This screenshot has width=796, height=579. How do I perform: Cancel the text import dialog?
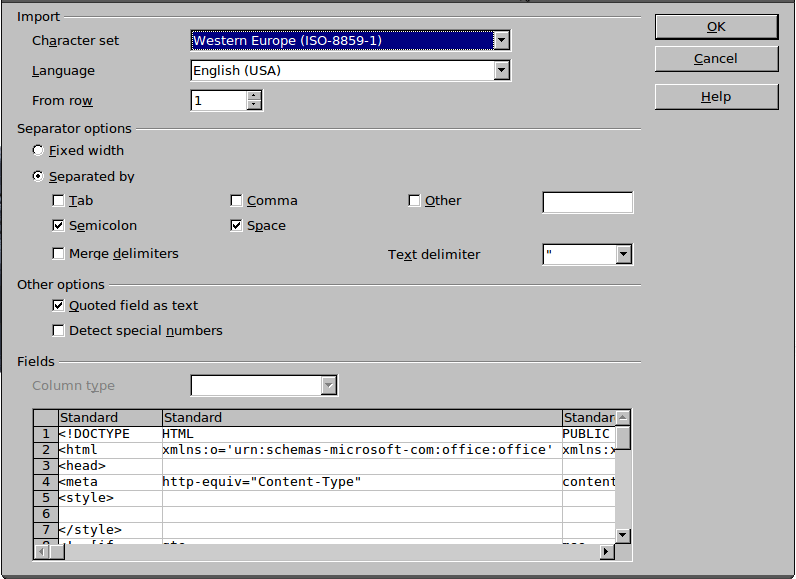716,59
